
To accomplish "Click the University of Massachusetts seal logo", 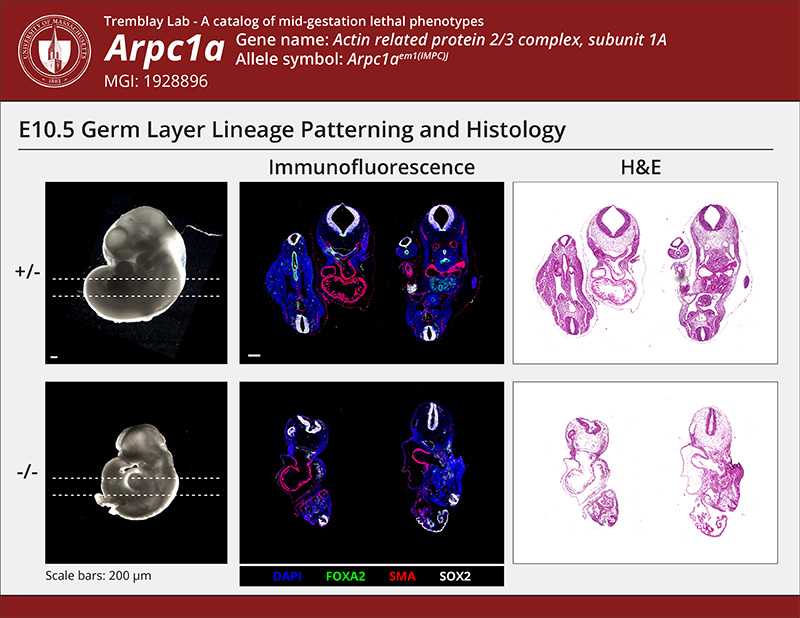I will [51, 48].
